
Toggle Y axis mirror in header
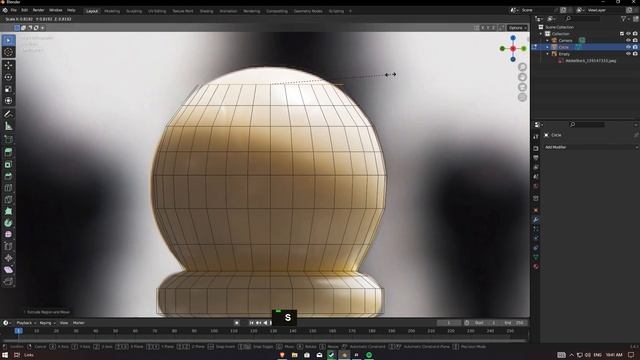point(488,28)
